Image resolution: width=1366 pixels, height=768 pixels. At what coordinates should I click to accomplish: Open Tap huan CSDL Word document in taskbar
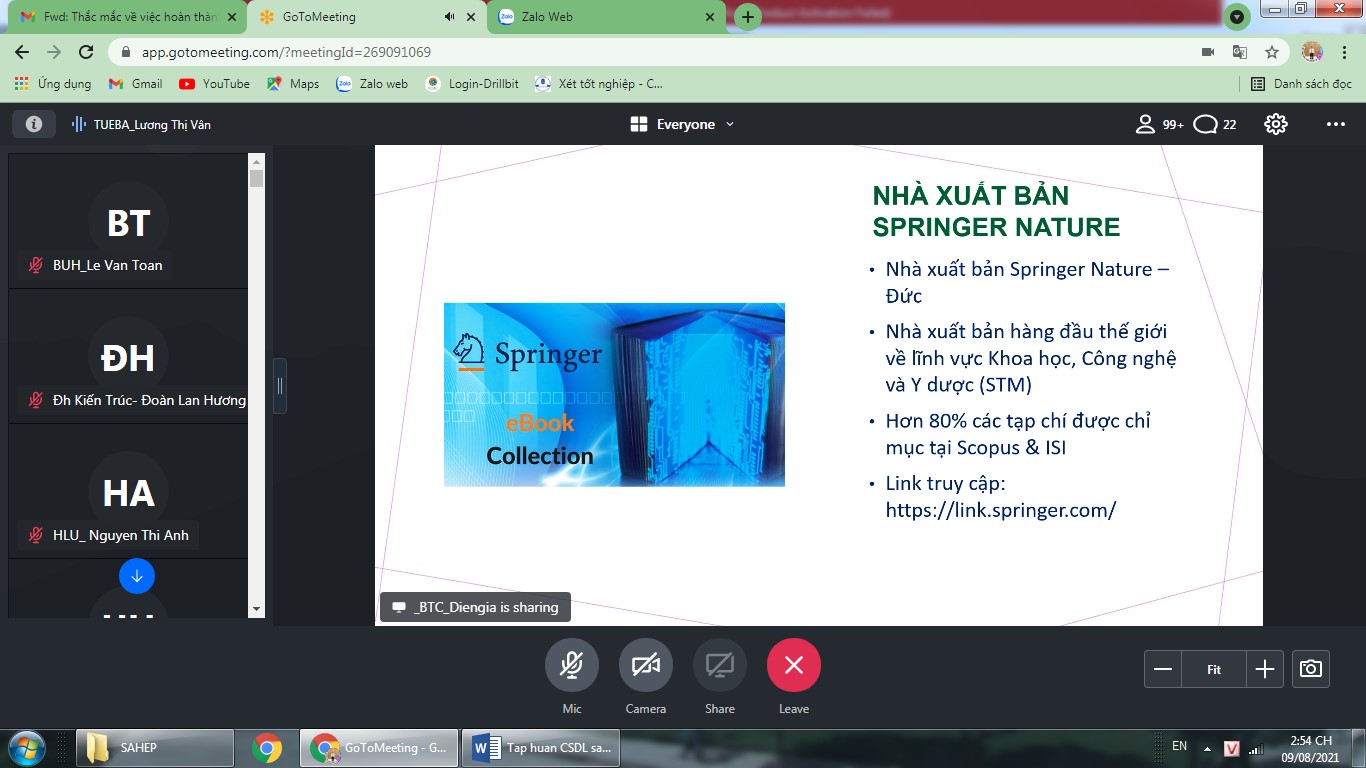(x=543, y=748)
